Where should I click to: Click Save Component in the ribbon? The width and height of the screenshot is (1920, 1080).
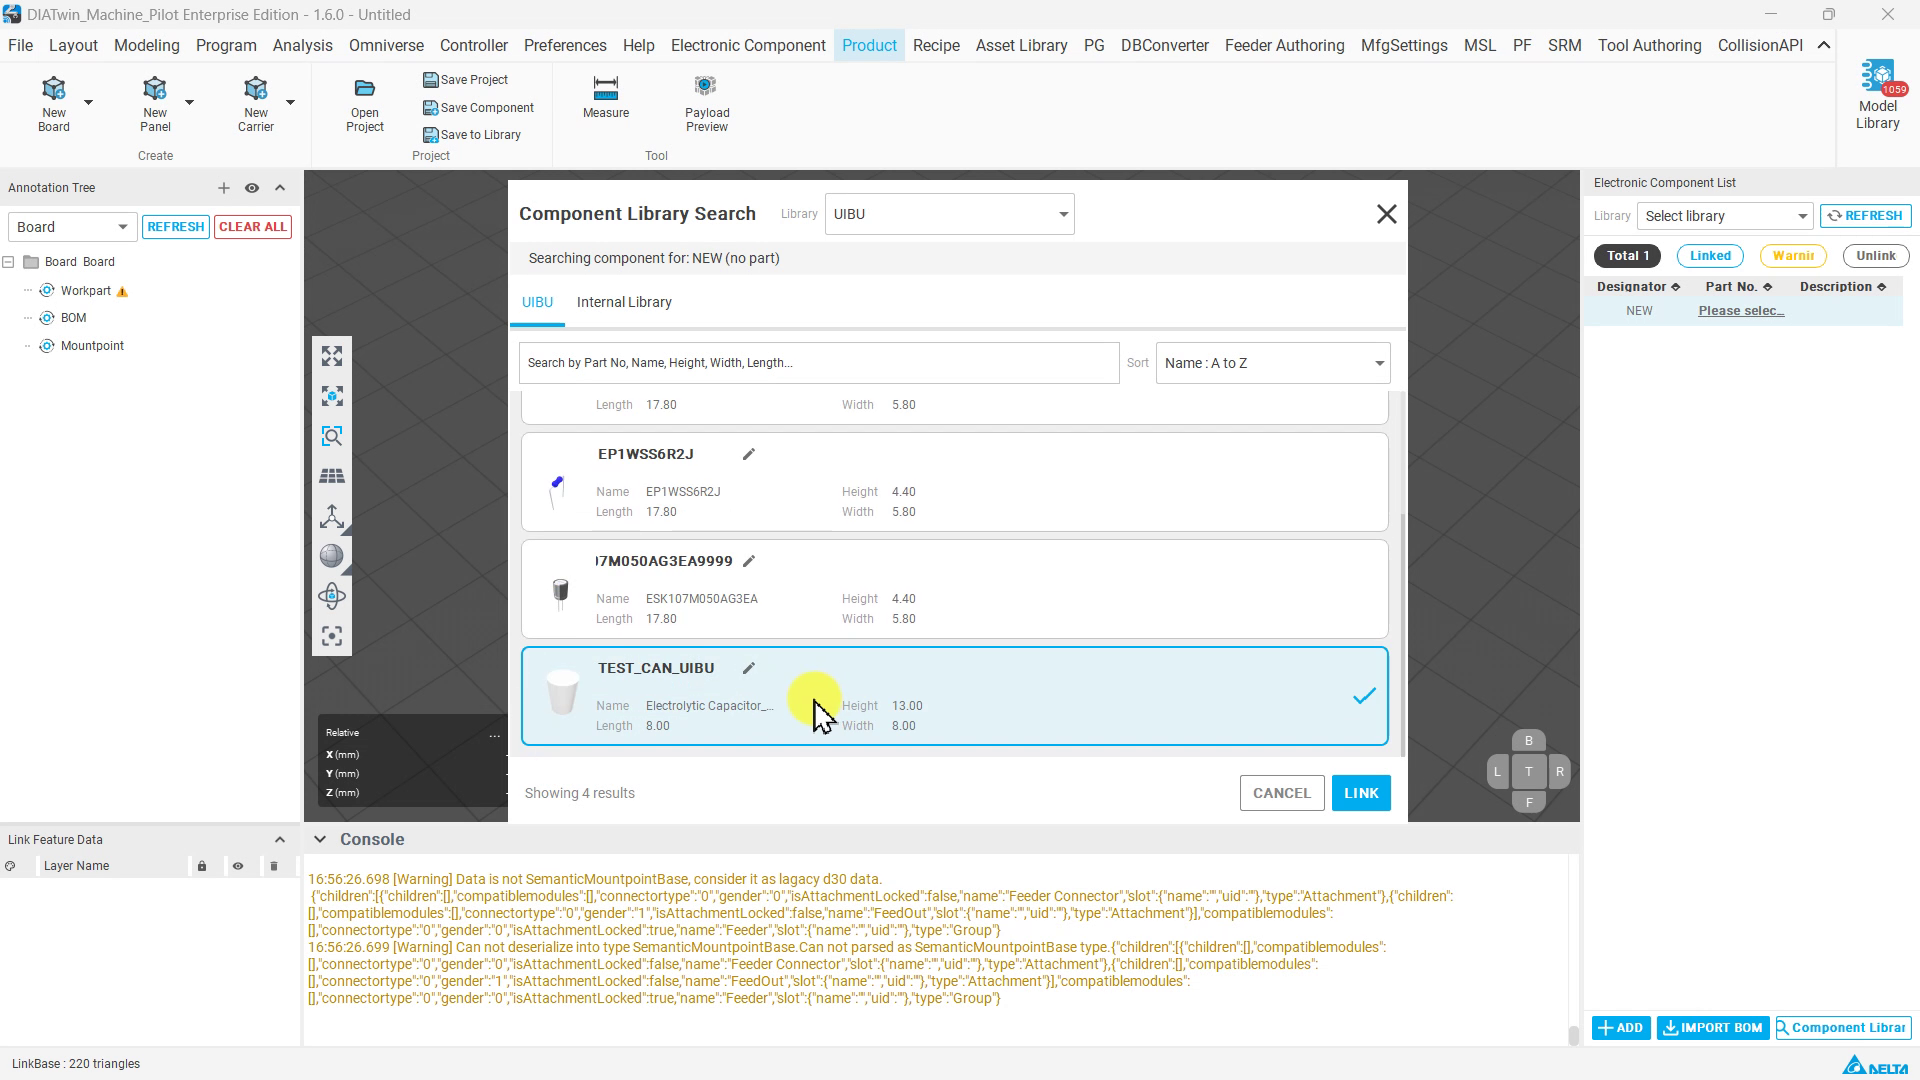[479, 108]
